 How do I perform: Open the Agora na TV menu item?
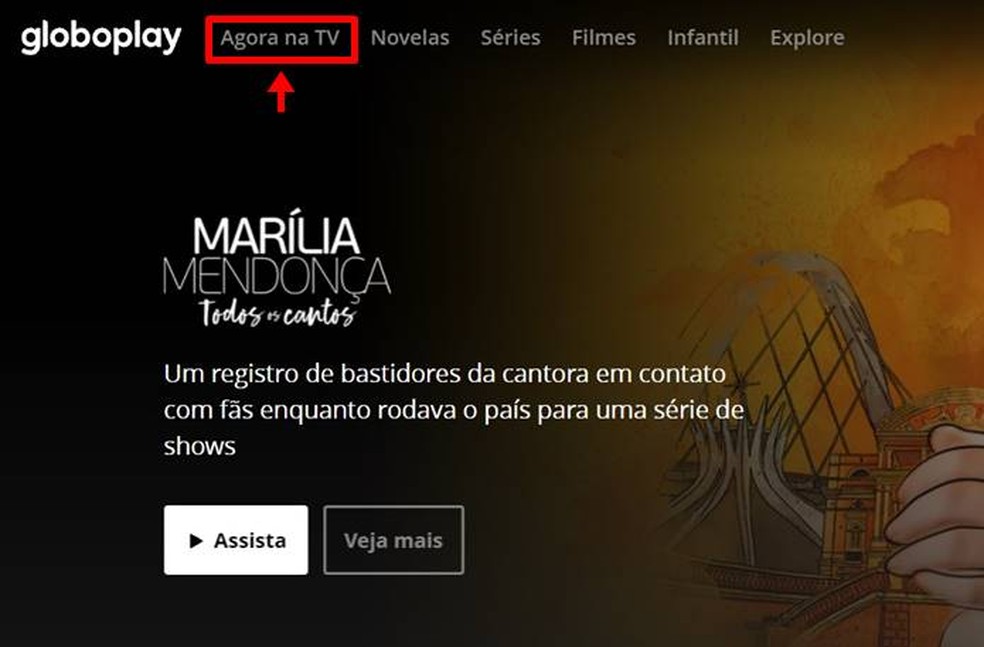pos(280,38)
